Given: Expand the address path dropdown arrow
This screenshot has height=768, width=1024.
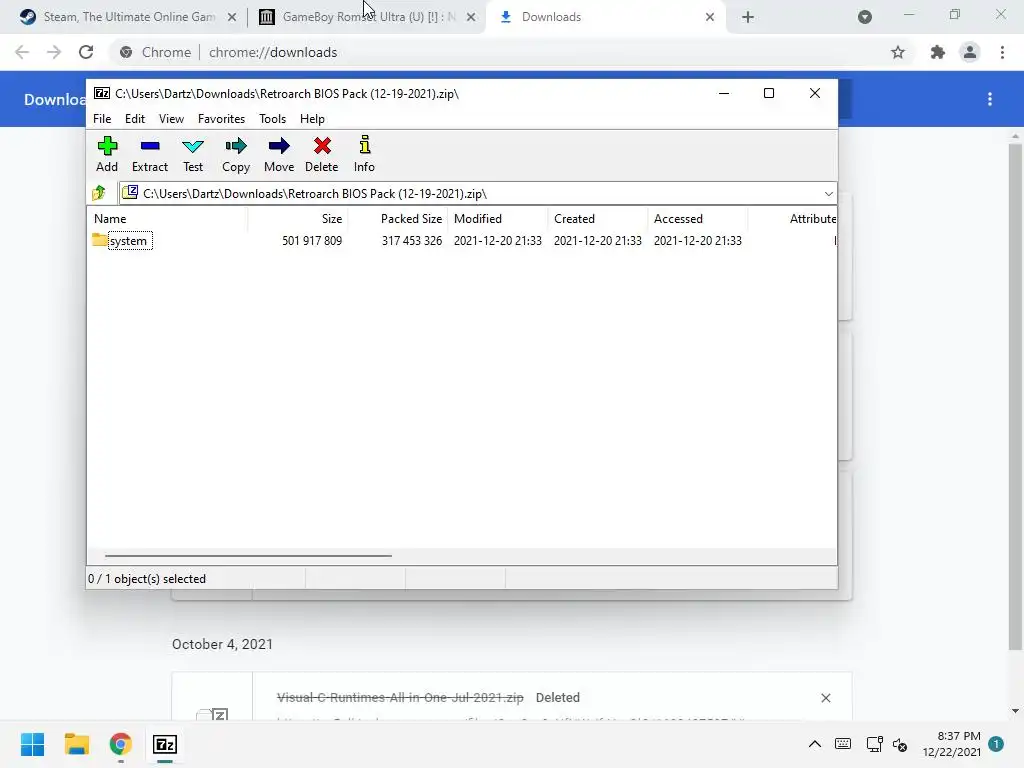Looking at the screenshot, I should point(828,193).
